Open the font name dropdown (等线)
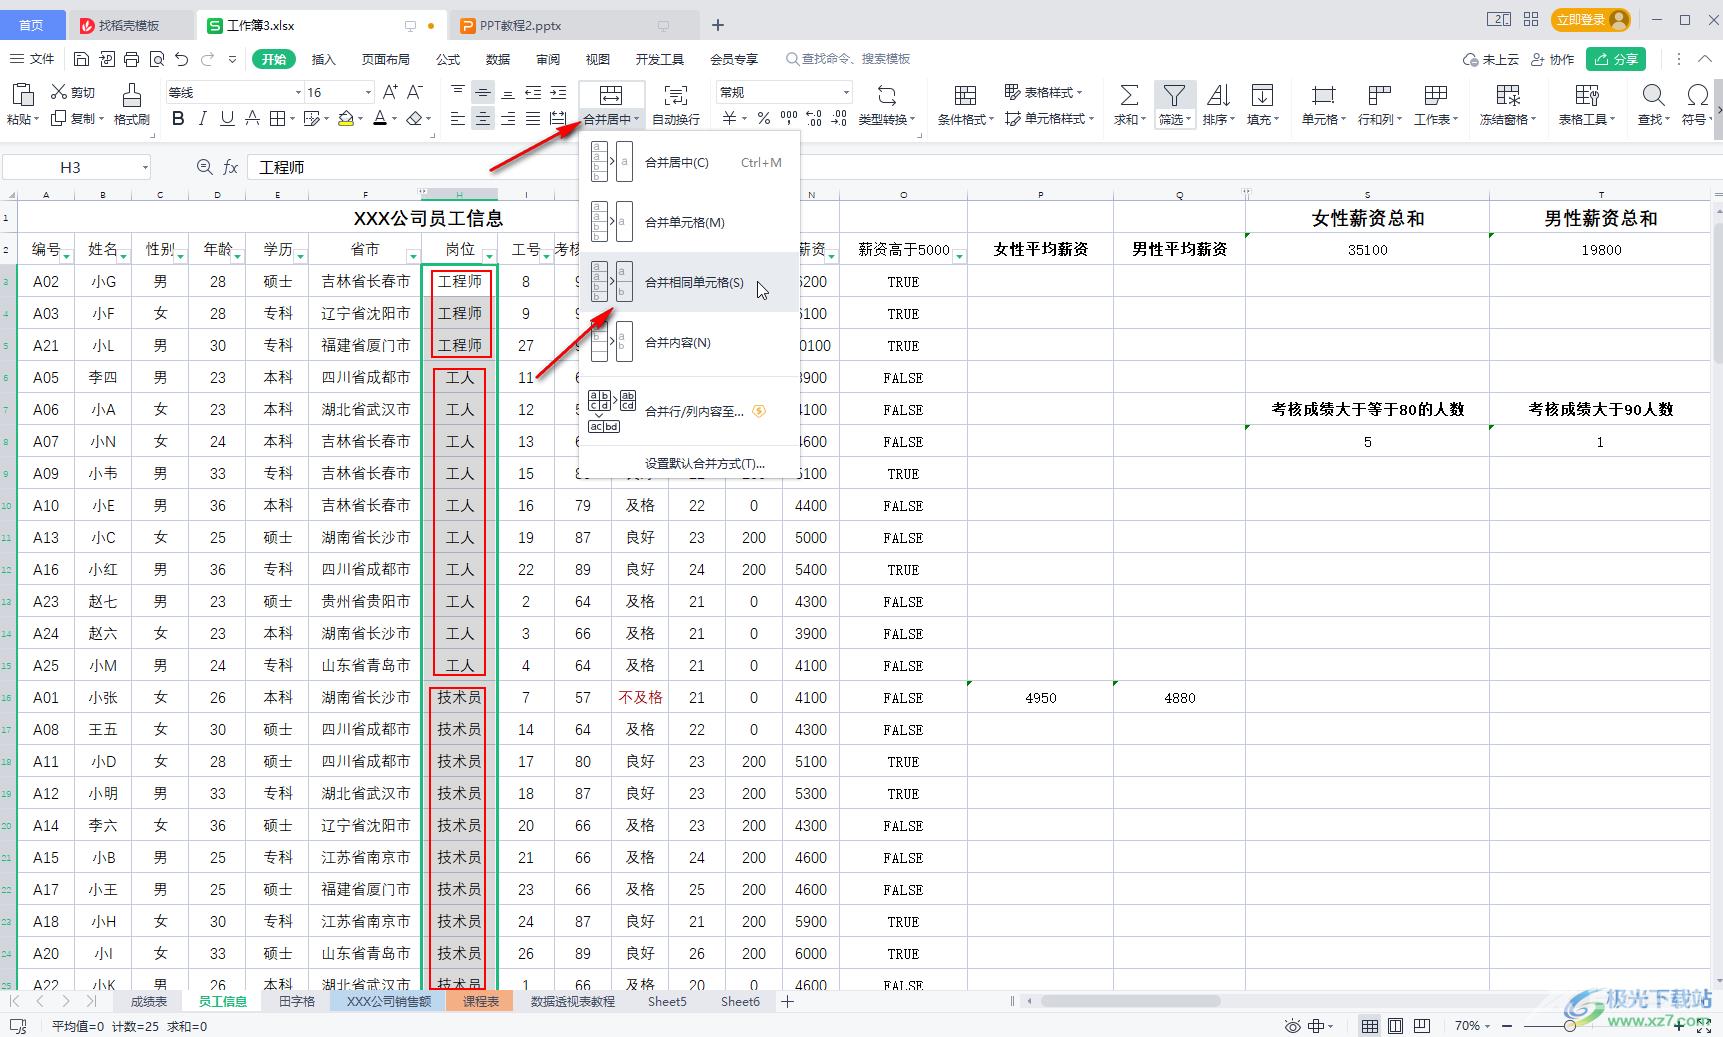The height and width of the screenshot is (1037, 1723). [298, 92]
